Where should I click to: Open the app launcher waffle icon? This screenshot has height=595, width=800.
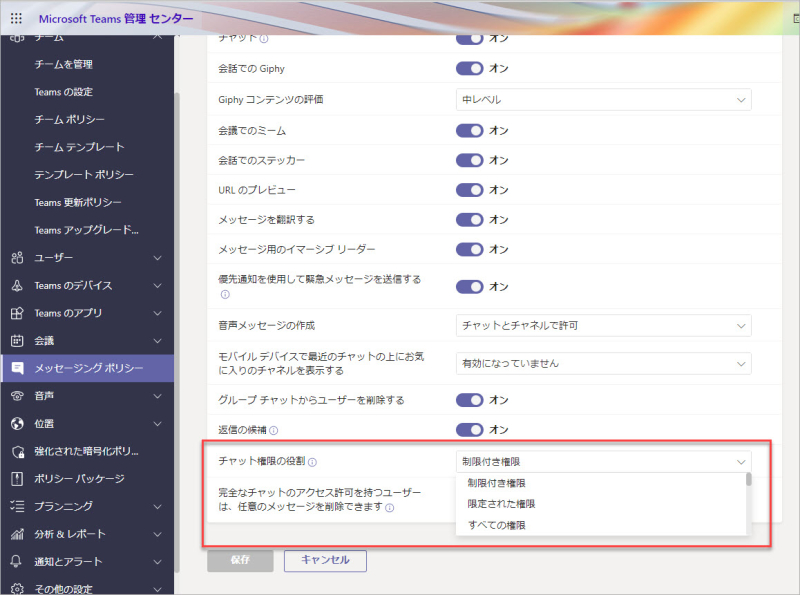[x=16, y=18]
